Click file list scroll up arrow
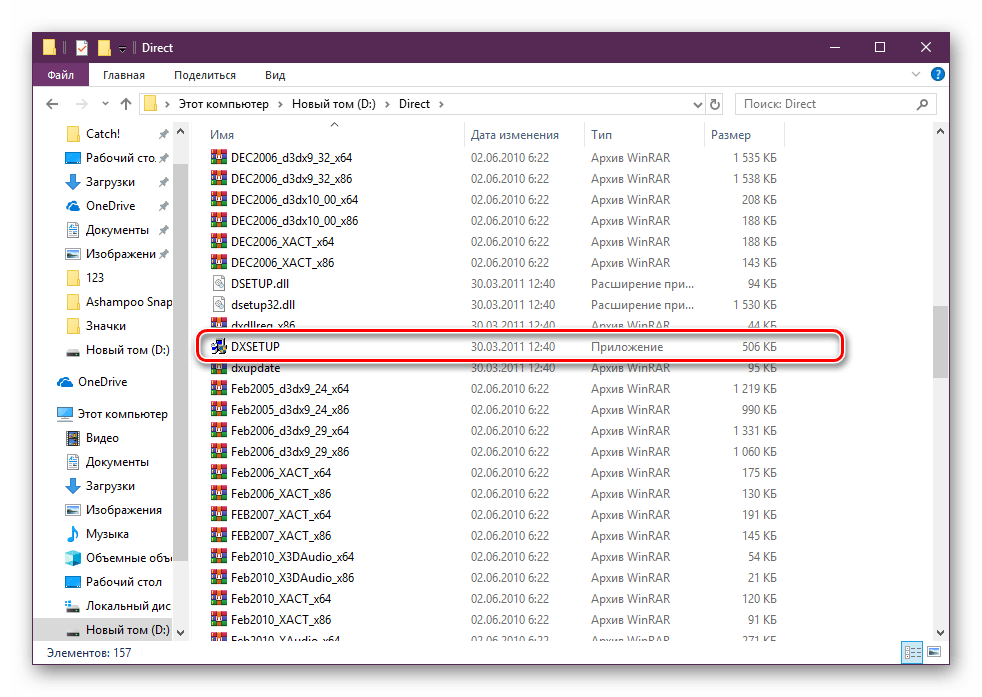This screenshot has height=697, width=982. coord(939,132)
